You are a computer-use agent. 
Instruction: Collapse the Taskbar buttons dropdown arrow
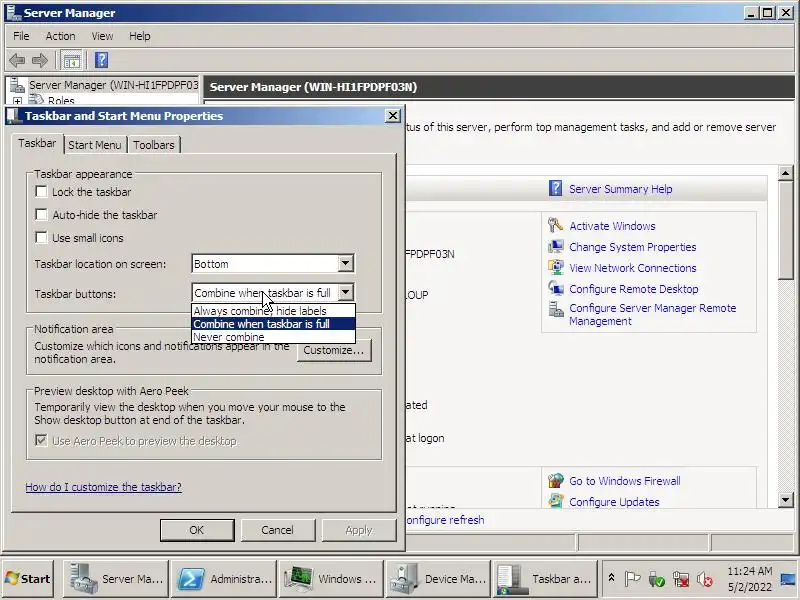[345, 292]
